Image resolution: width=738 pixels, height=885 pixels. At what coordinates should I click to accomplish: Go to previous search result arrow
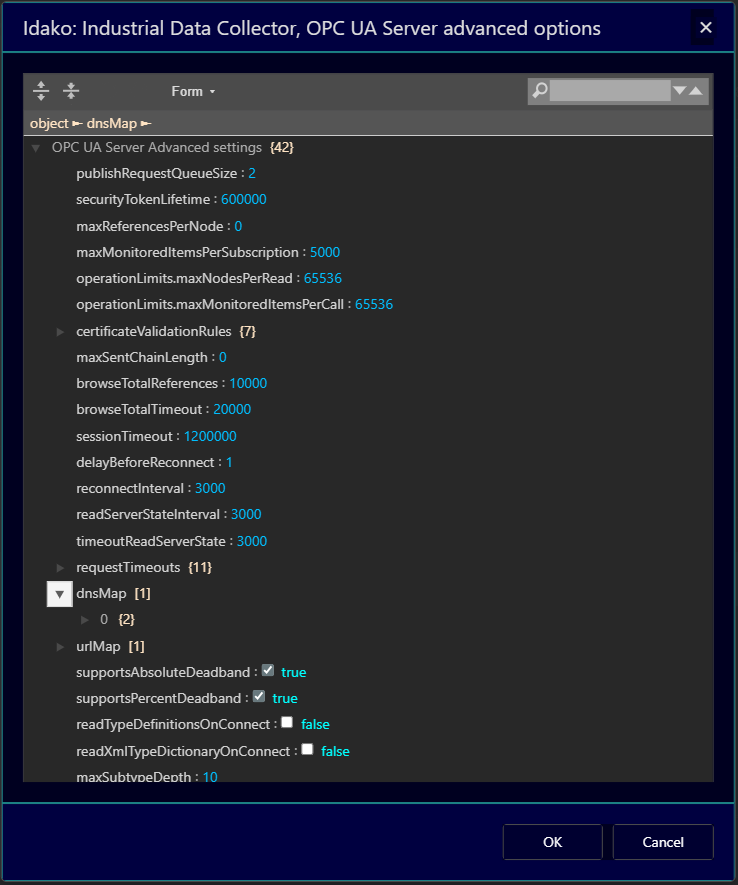(697, 91)
